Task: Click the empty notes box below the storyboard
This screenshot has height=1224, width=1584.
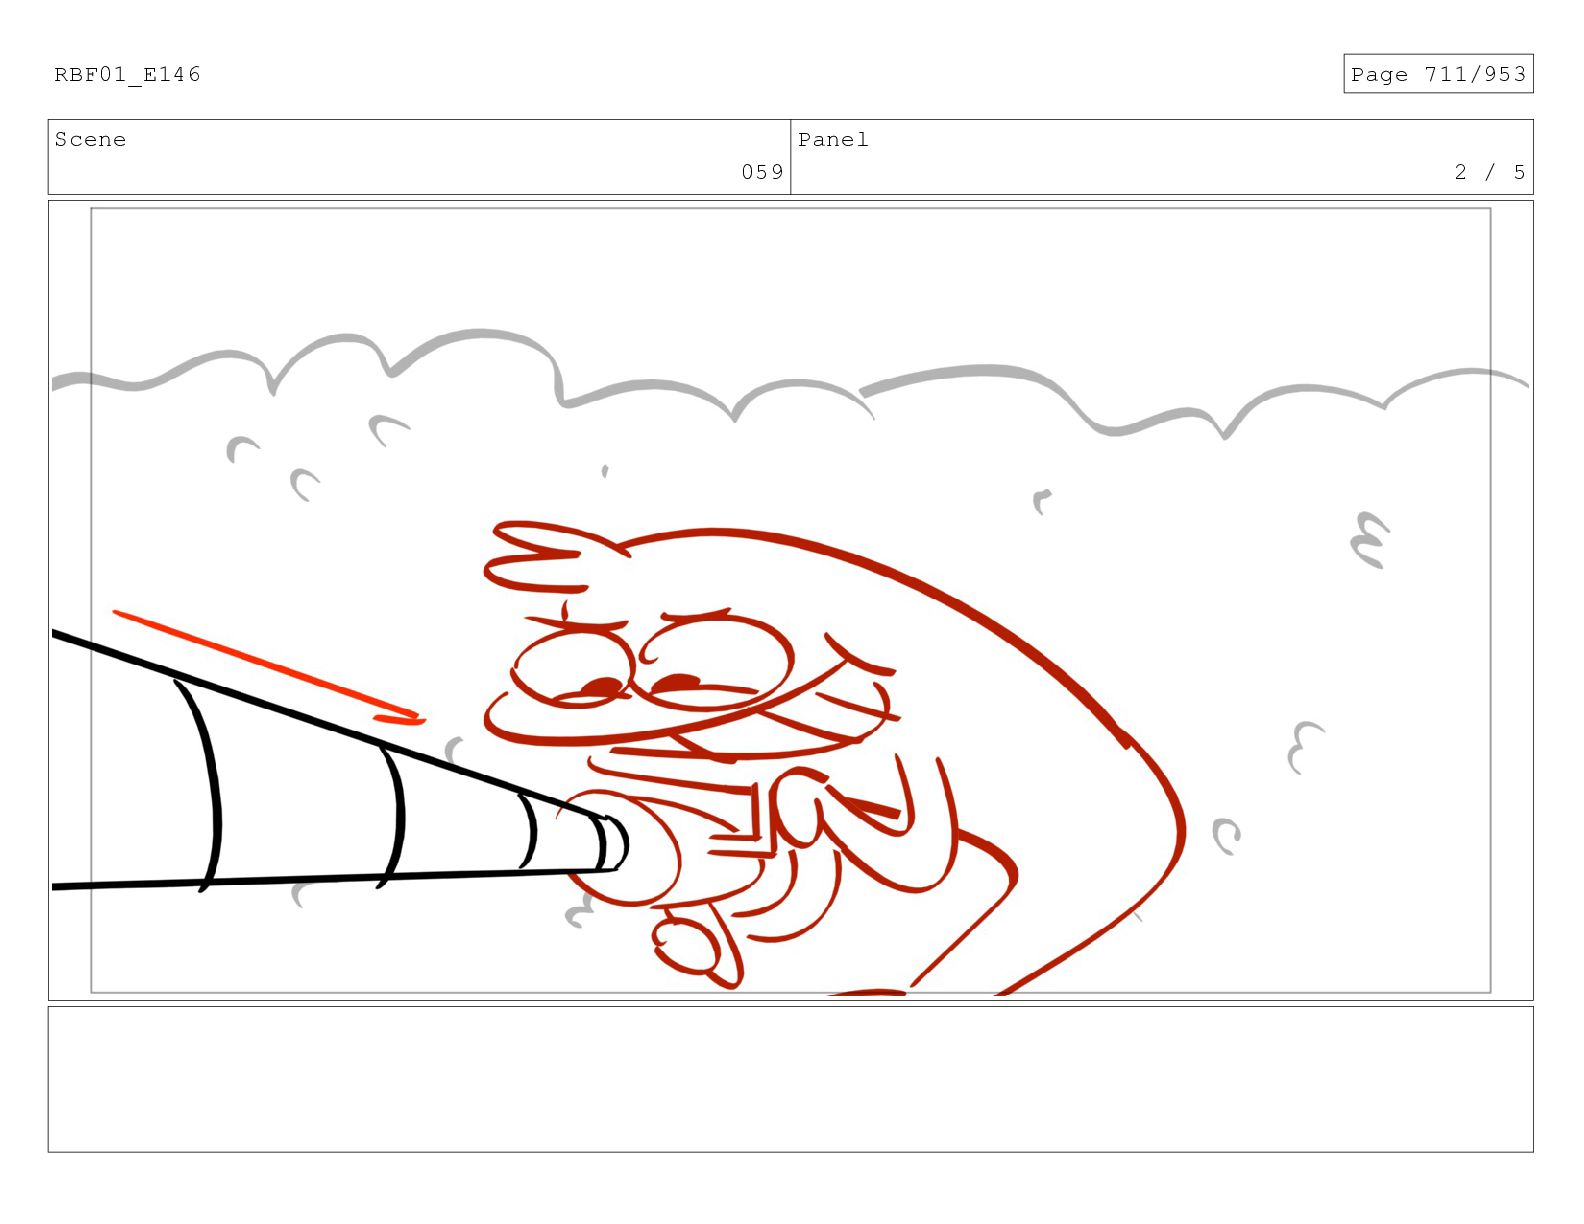Action: click(790, 1079)
